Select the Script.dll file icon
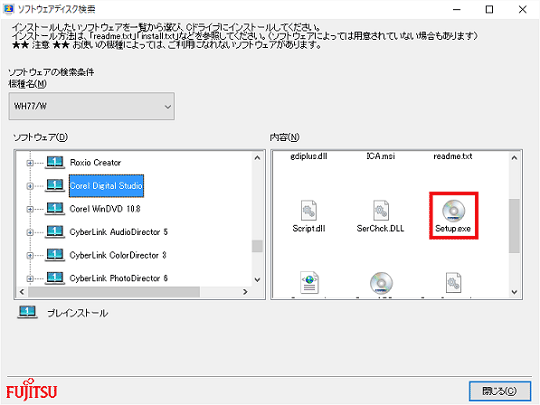This screenshot has width=540, height=405. tap(309, 210)
